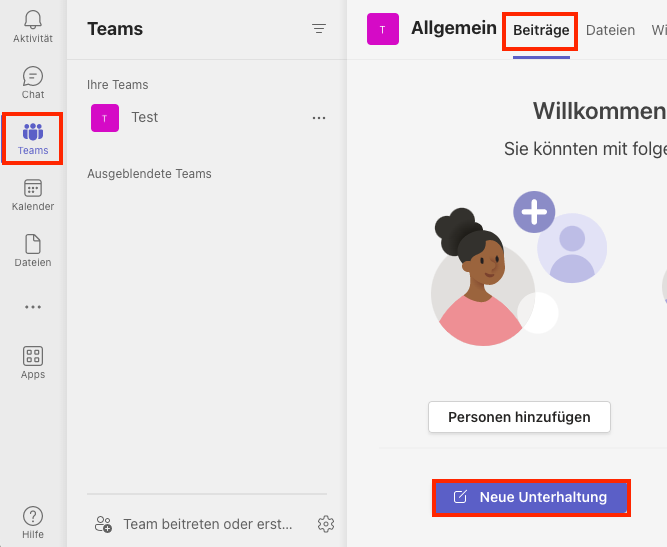Switch to the Beiträge tab
Image resolution: width=667 pixels, height=547 pixels.
[x=541, y=31]
